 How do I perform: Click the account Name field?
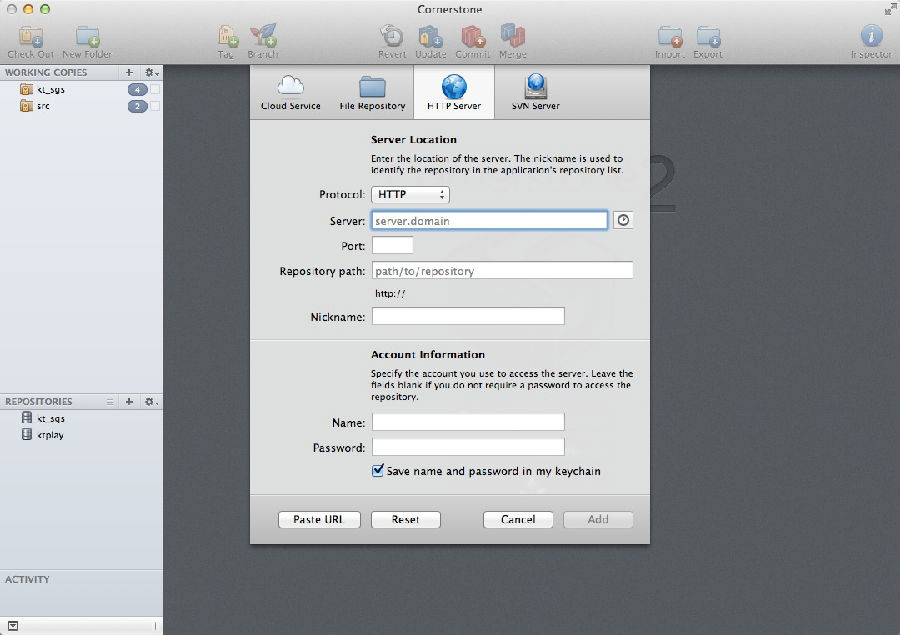click(468, 422)
